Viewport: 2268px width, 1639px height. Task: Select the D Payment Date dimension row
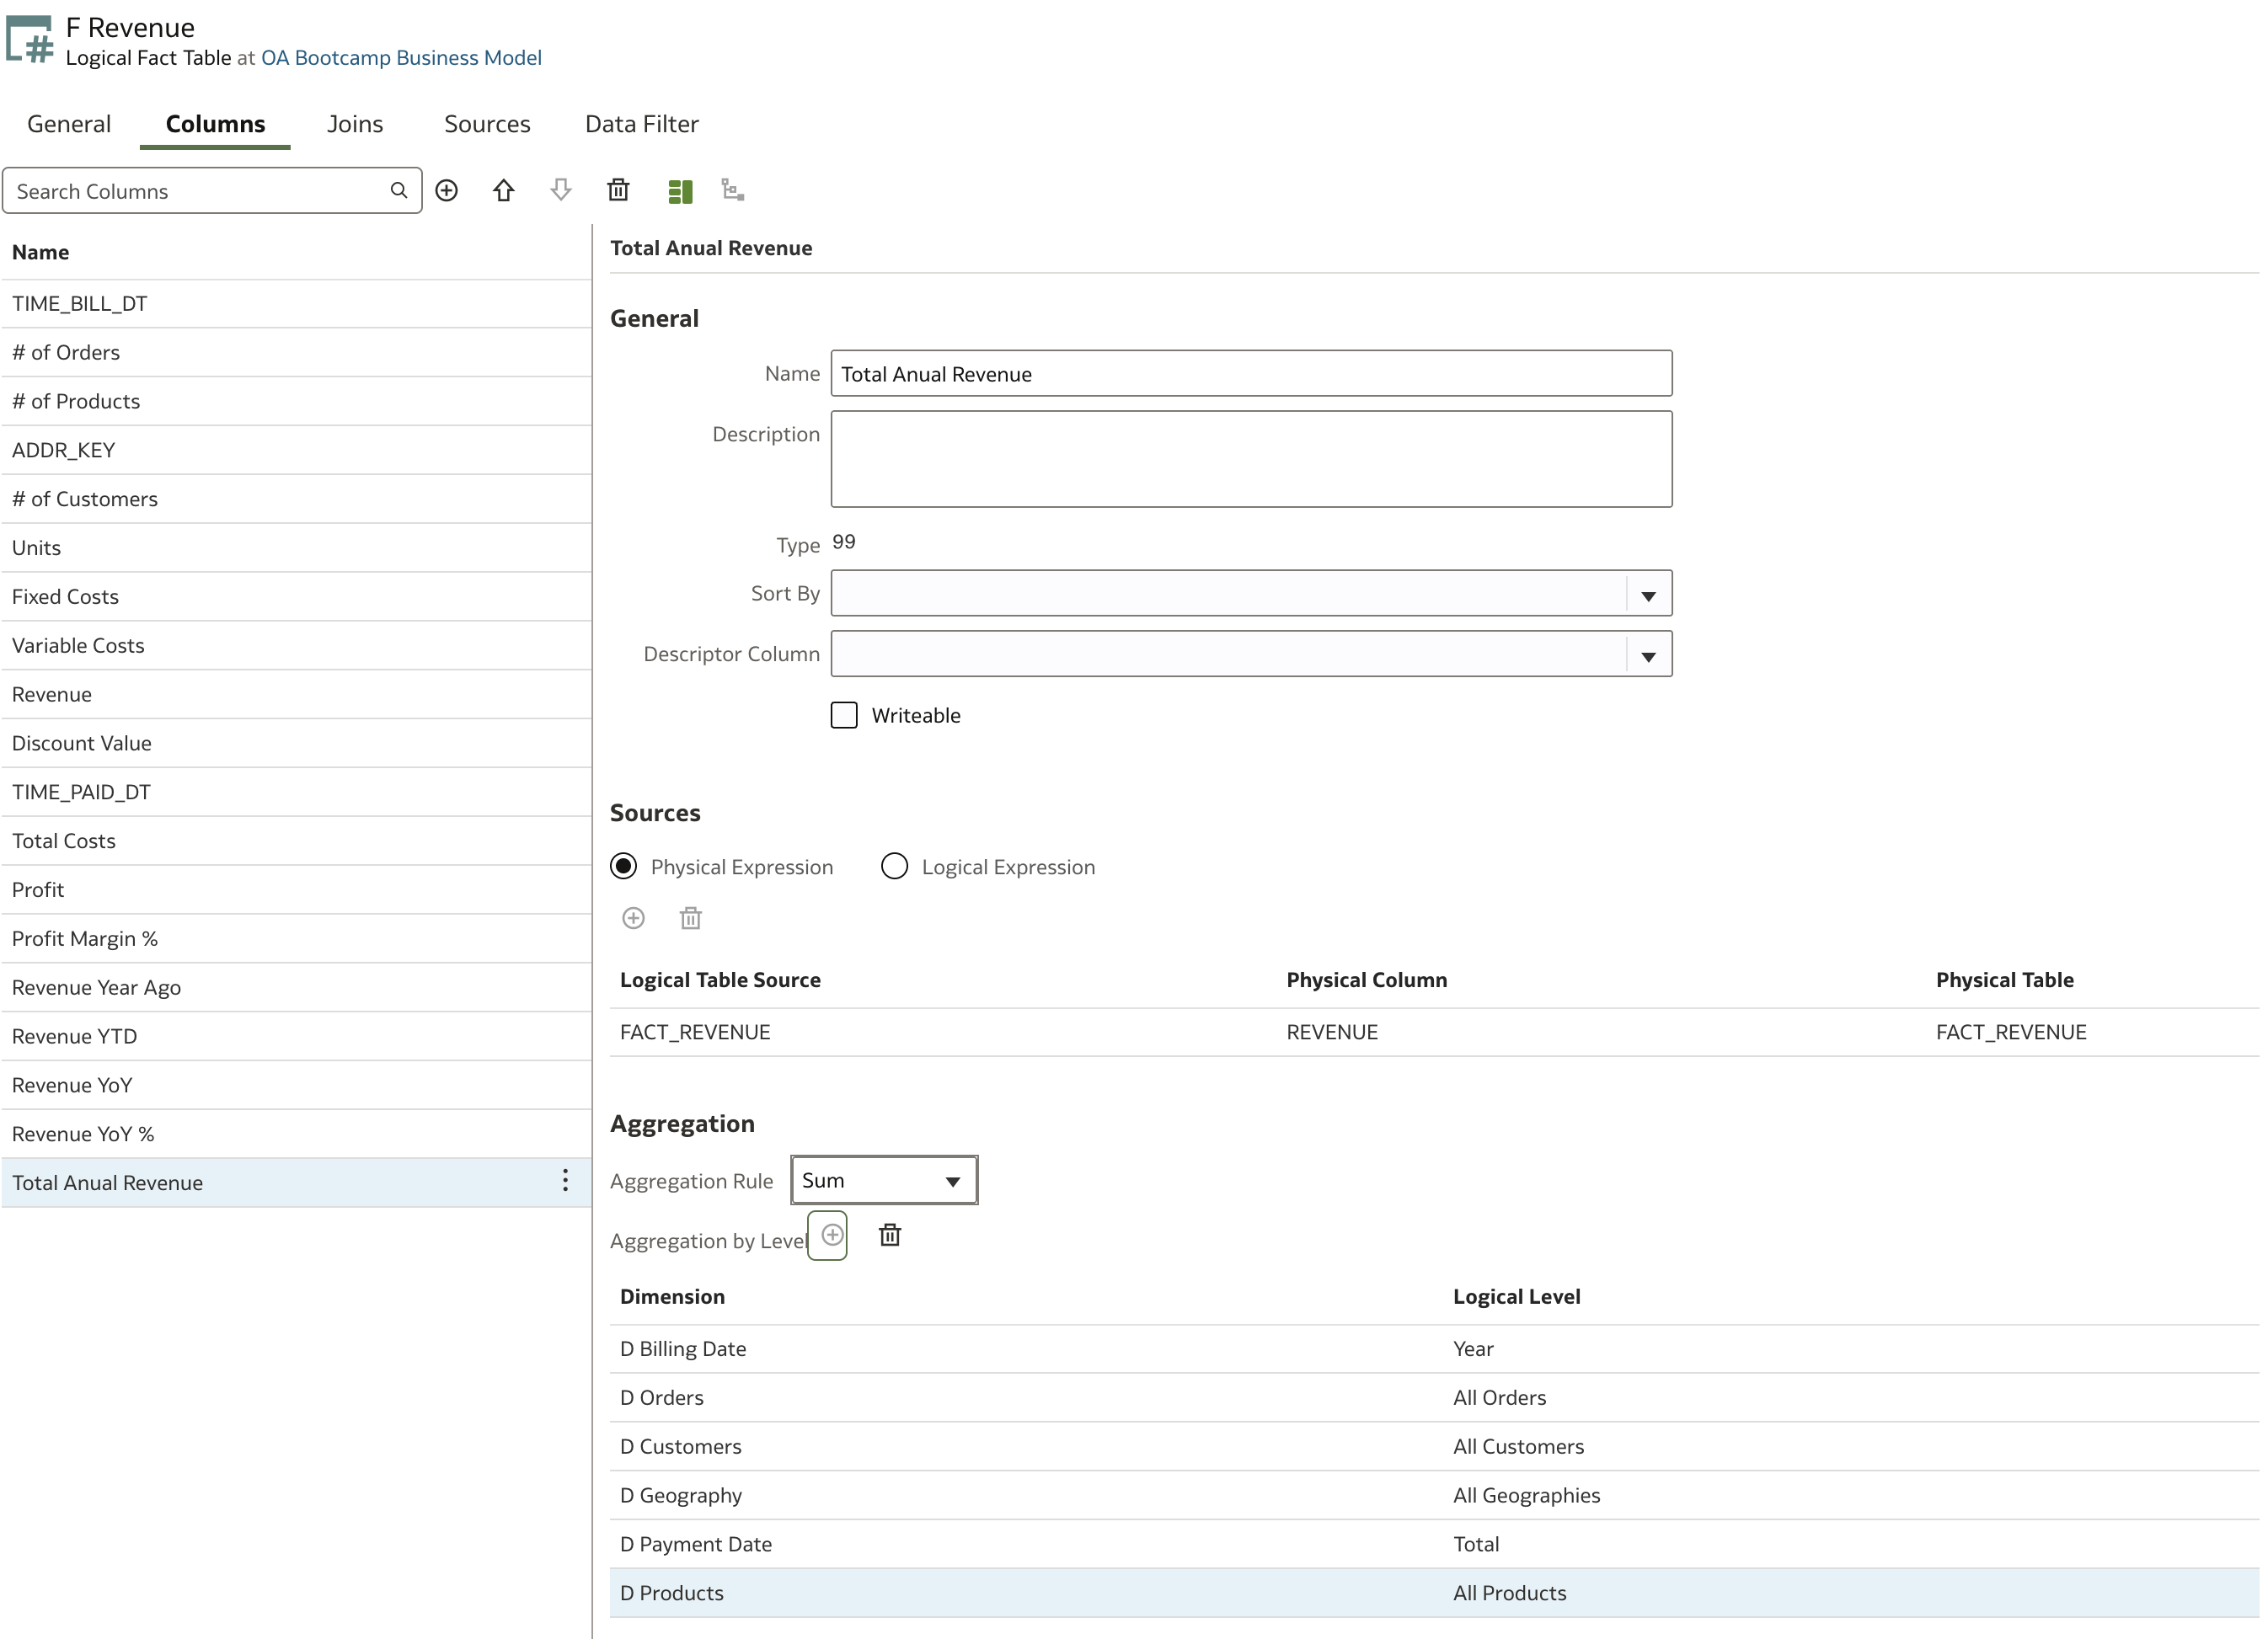coord(1434,1545)
